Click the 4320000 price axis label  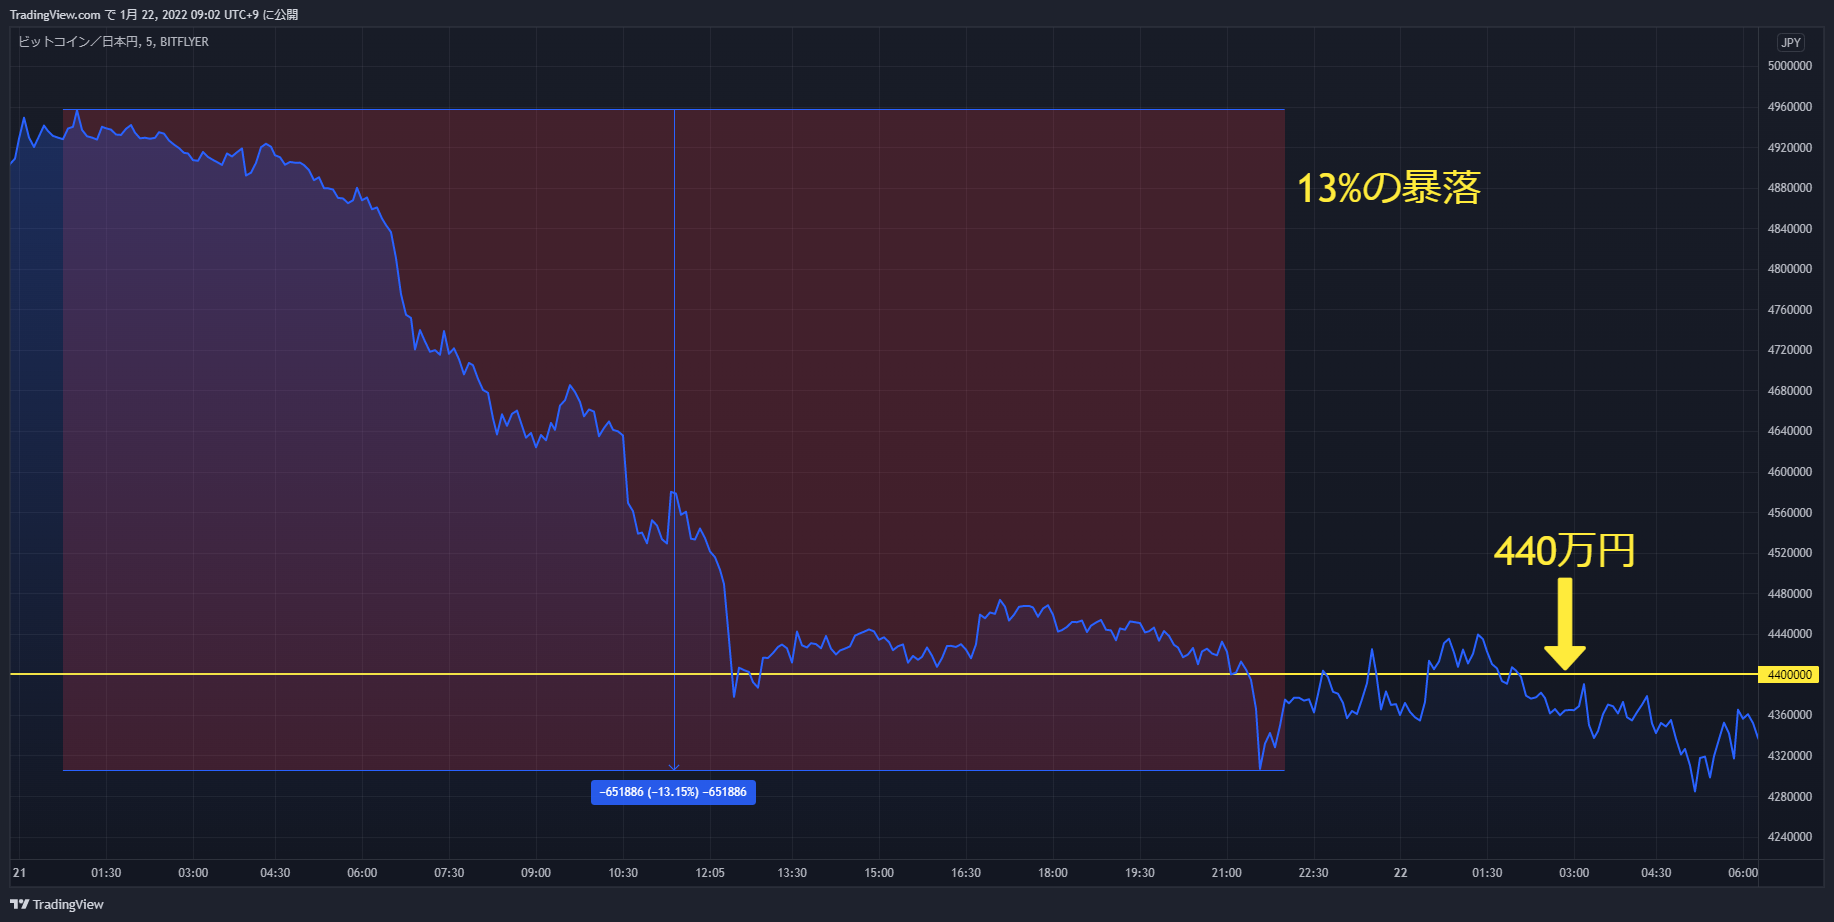click(x=1790, y=756)
